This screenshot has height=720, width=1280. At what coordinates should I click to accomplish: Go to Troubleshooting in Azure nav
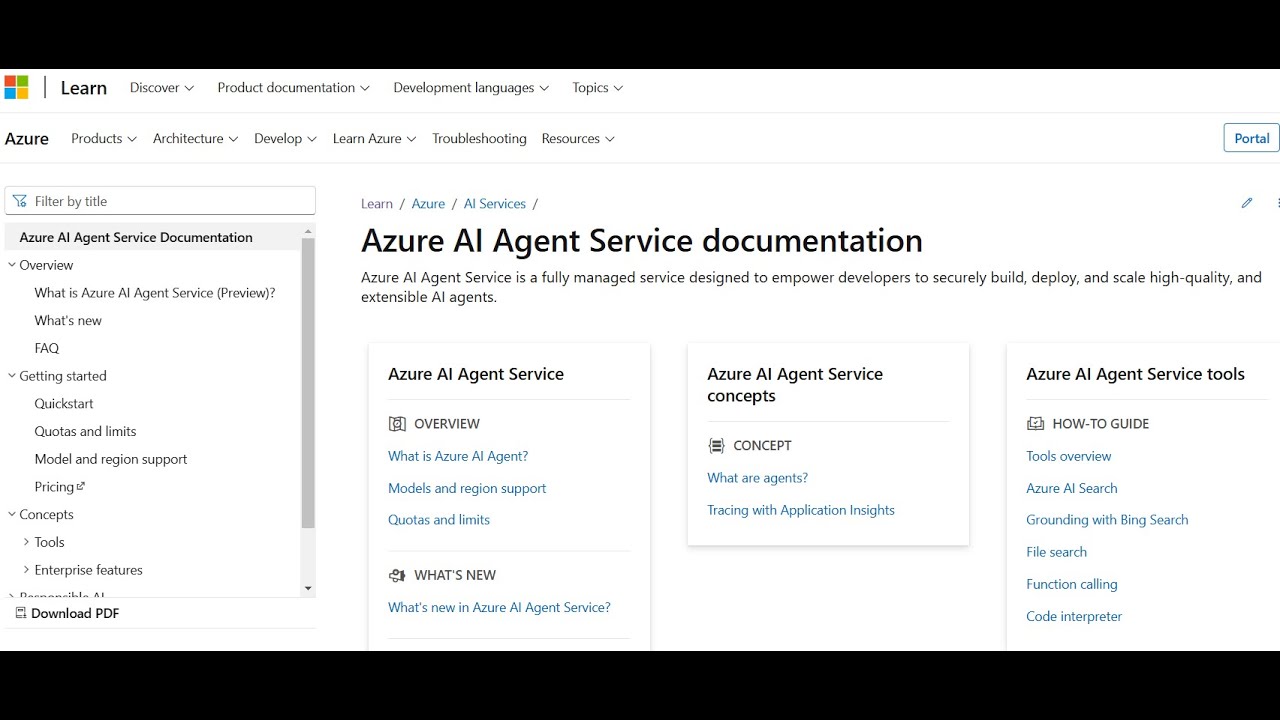[x=479, y=139]
